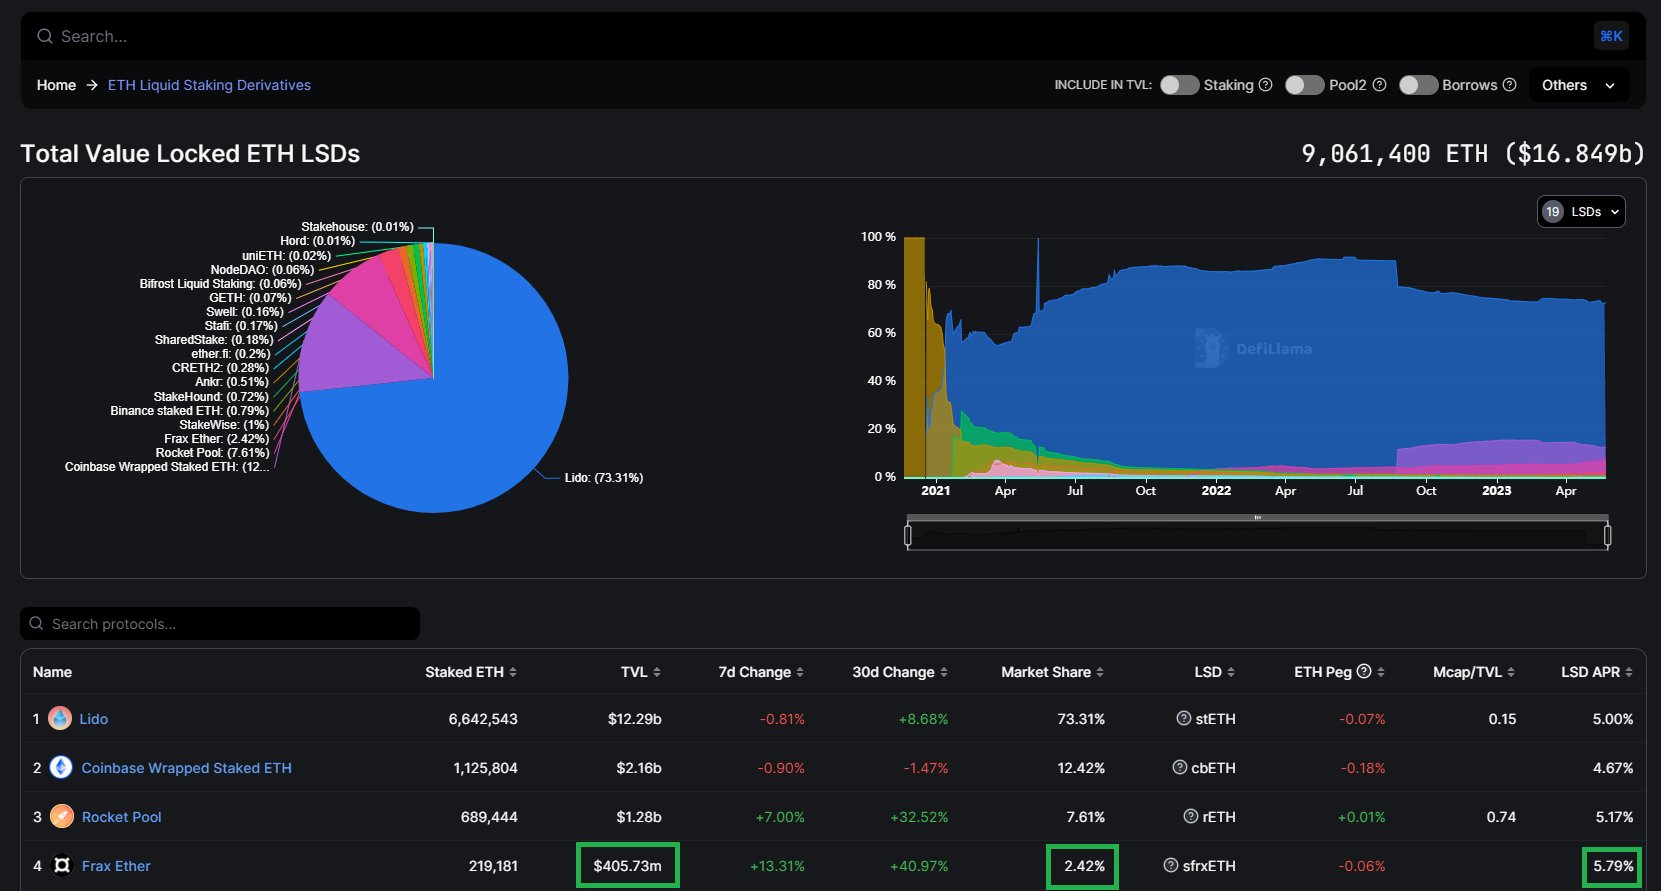Screen dimensions: 1661x891
Task: Open the Frax Ether protocol link
Action: [116, 865]
